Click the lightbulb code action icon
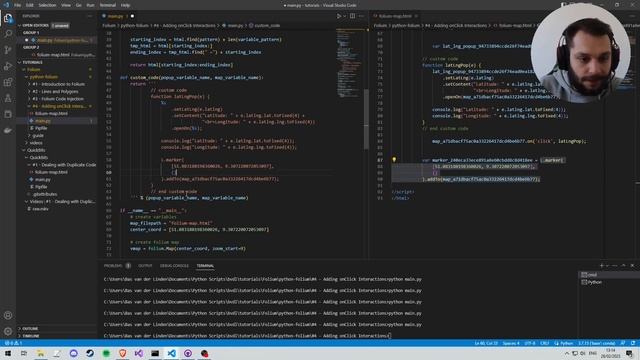 tap(394, 160)
